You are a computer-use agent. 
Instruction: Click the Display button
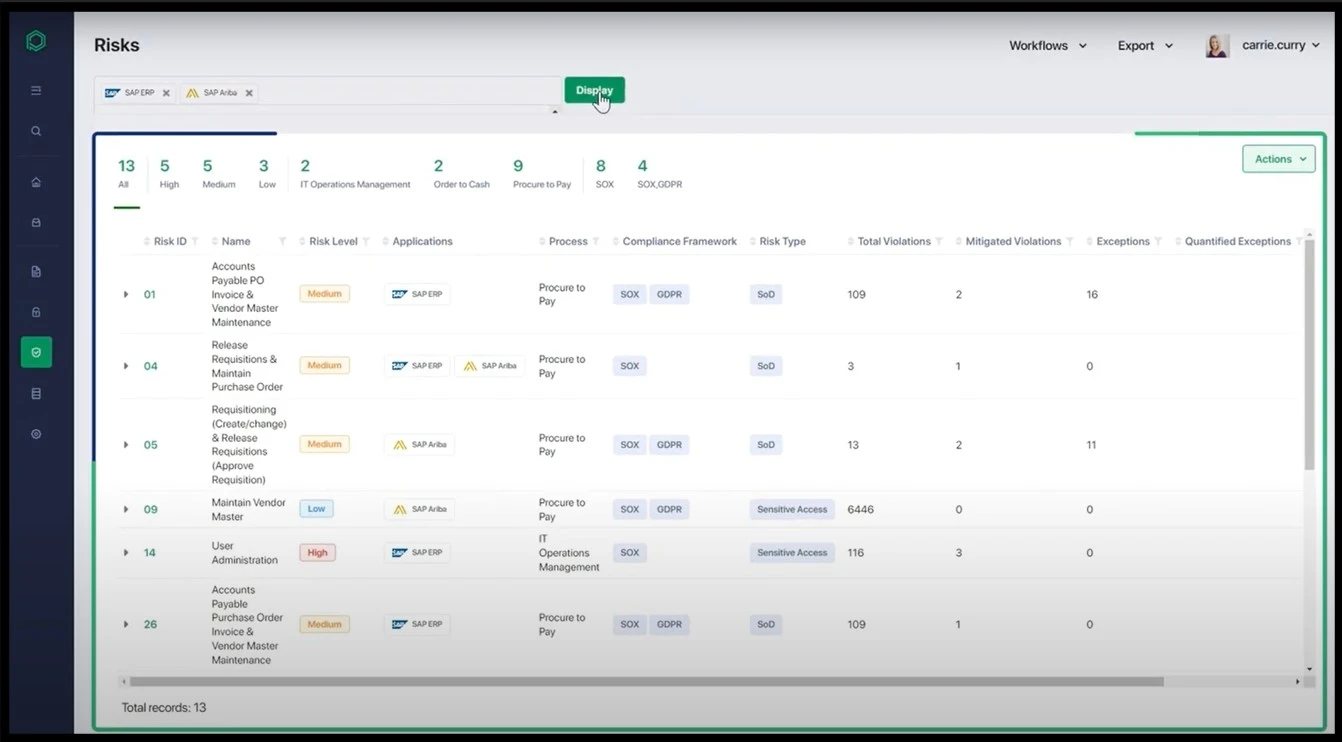[594, 89]
